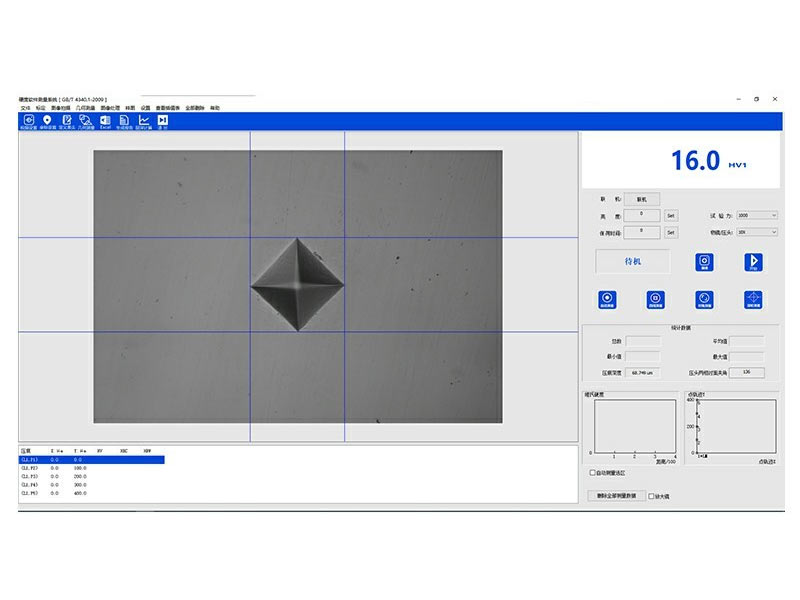Click the location pin toolbar icon
Screen dimensions: 800x600
coord(46,121)
